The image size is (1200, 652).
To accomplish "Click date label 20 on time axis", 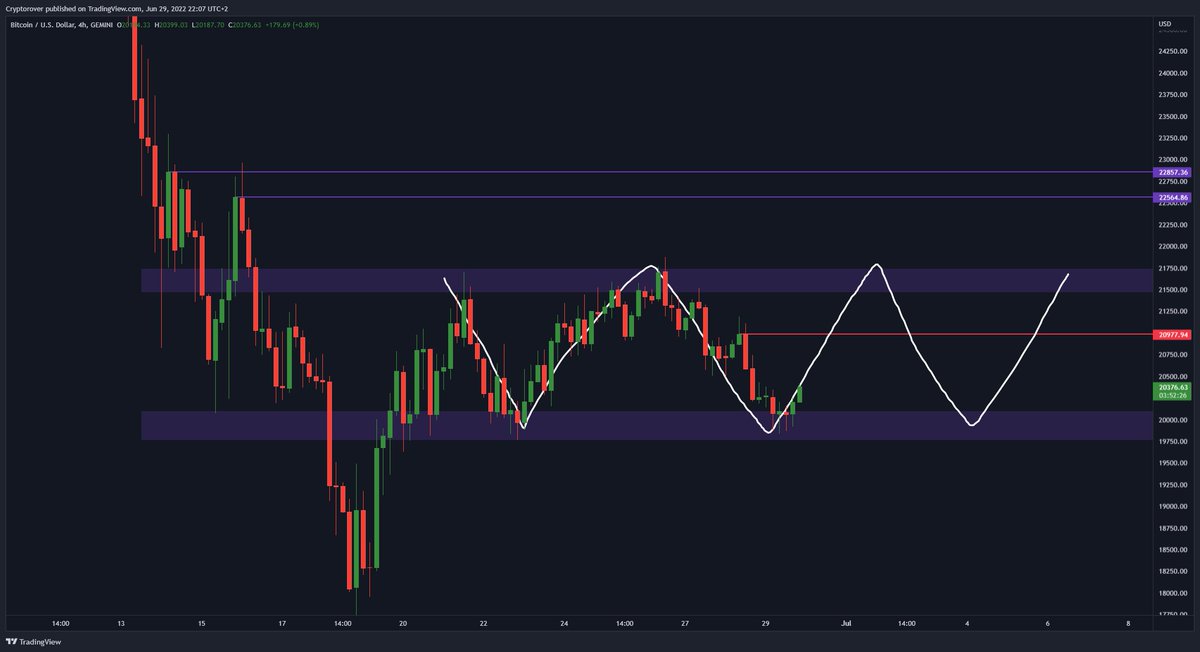I will (403, 623).
